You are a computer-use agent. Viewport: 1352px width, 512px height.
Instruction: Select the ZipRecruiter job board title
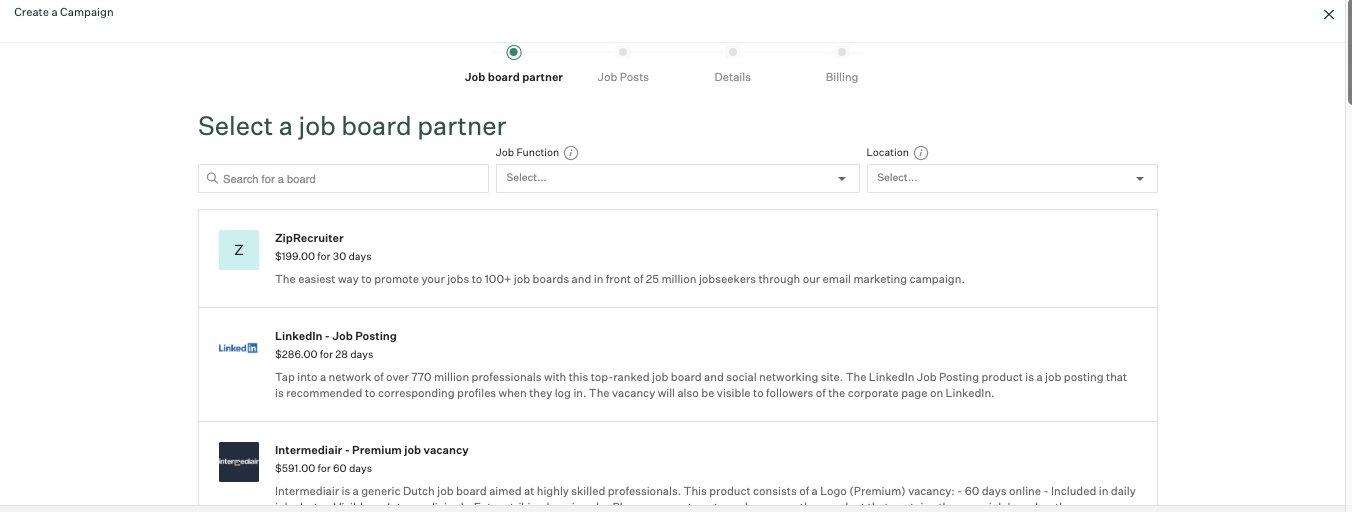pos(309,238)
